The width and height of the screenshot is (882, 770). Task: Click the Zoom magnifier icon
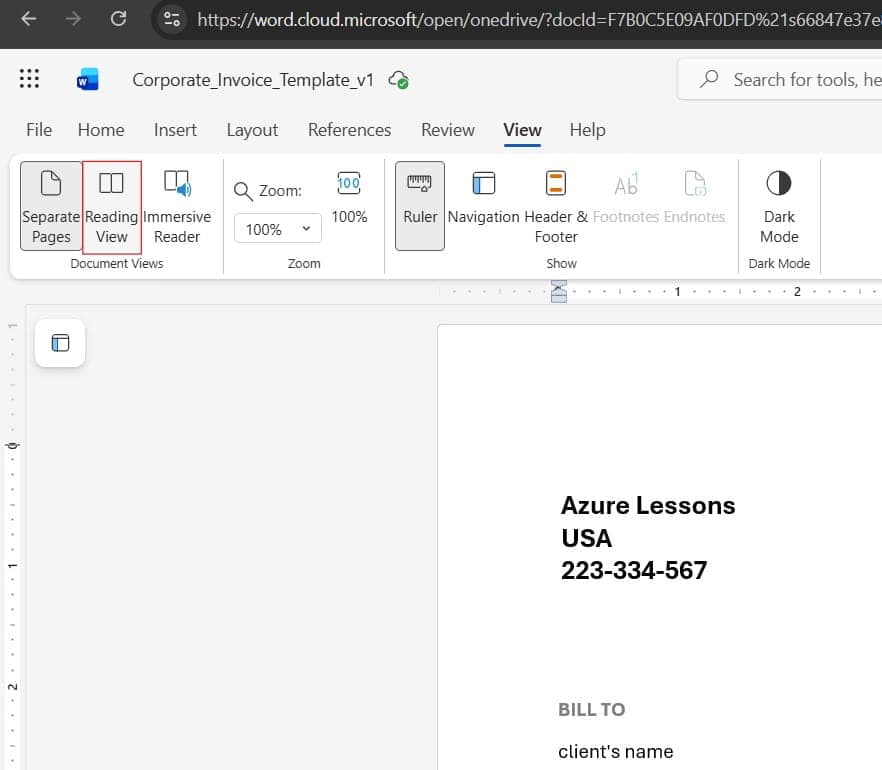click(x=243, y=191)
